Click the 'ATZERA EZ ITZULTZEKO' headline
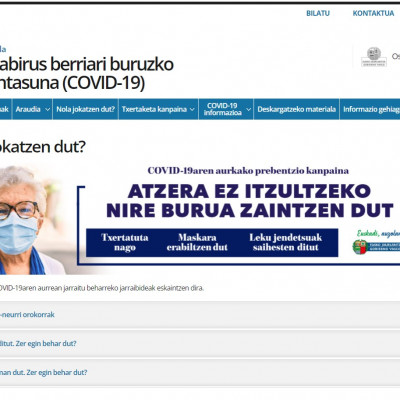400x400 pixels. pyautogui.click(x=249, y=191)
